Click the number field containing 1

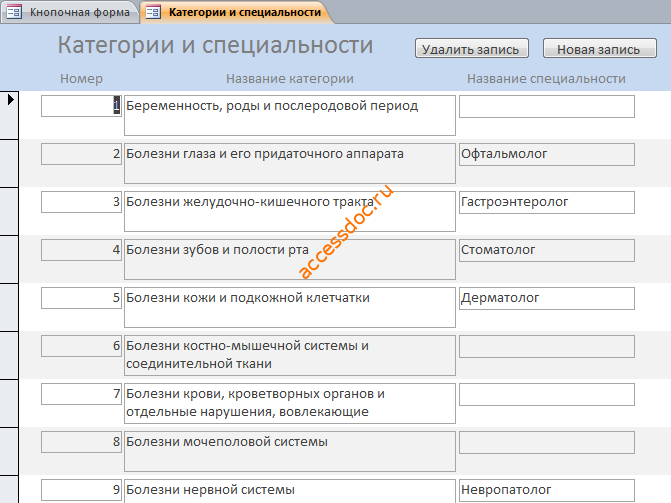point(81,106)
